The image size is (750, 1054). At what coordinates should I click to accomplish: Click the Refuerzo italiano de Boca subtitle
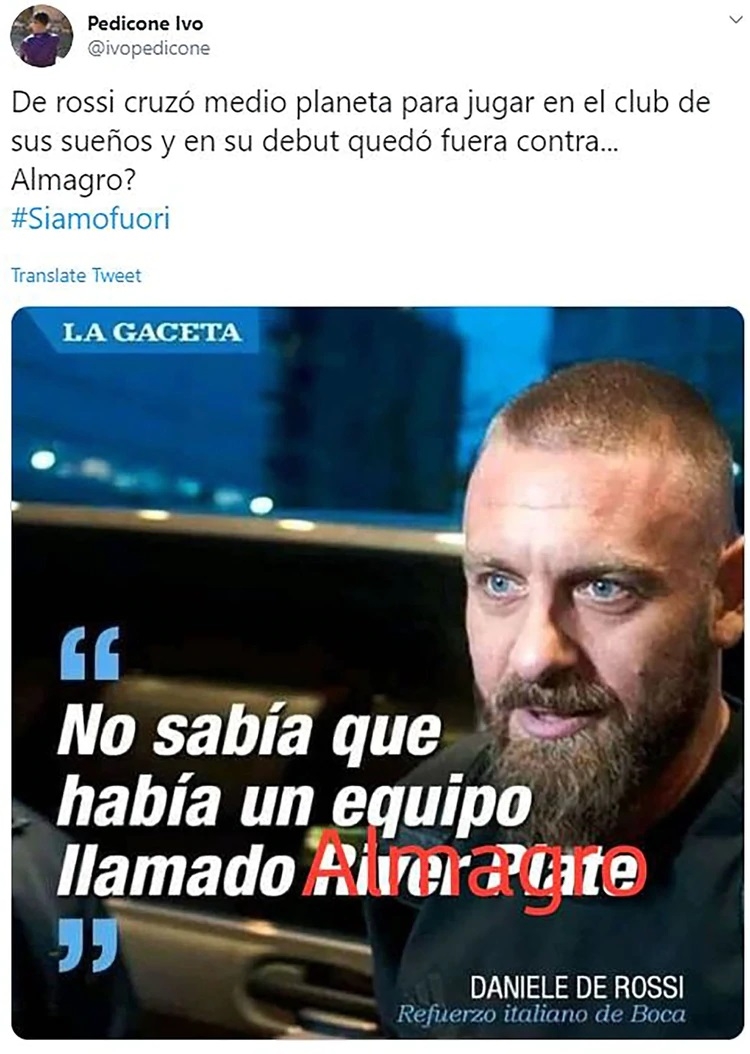point(541,1014)
